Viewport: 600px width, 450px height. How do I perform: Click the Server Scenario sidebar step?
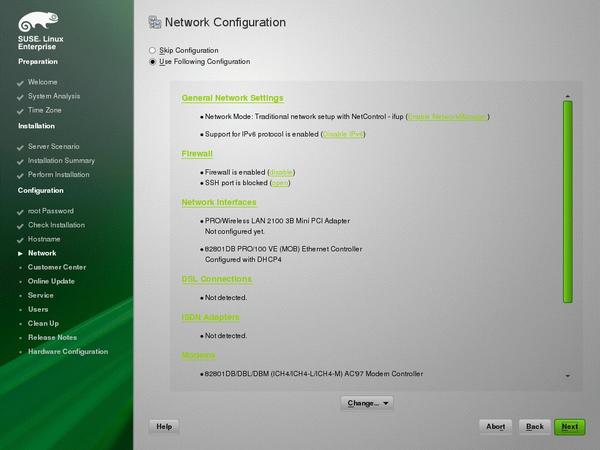(54, 147)
